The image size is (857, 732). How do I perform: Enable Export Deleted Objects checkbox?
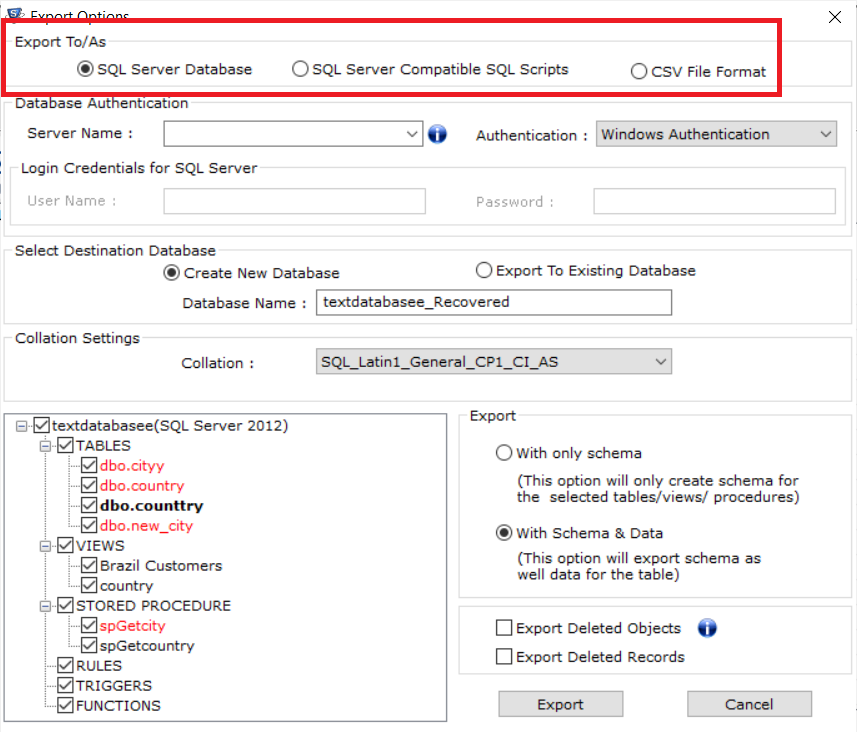(504, 628)
